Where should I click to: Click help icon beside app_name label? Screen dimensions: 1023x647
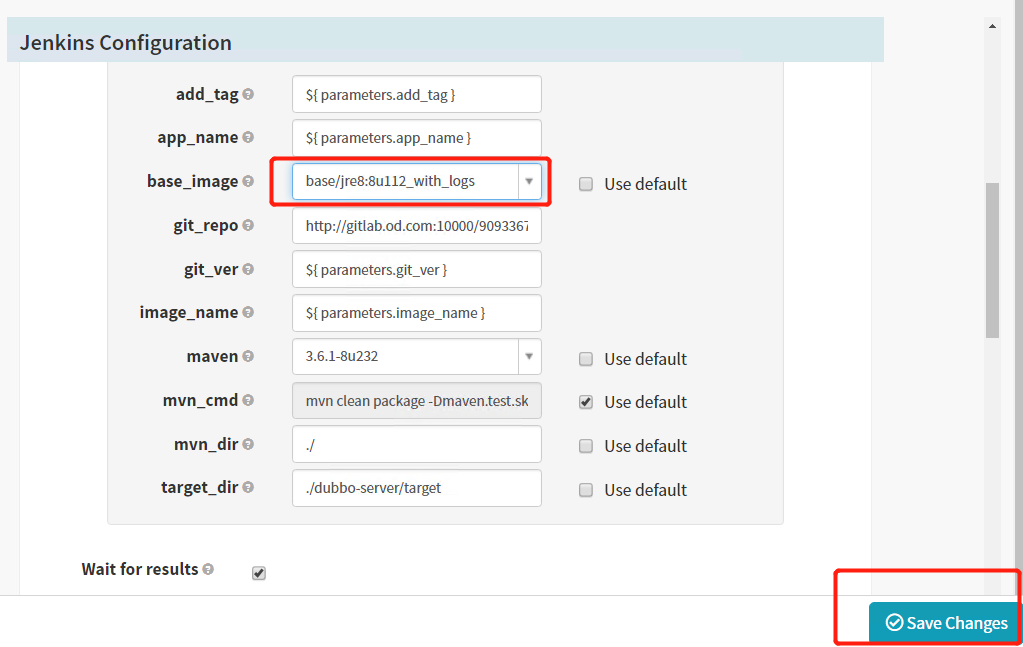tap(248, 138)
